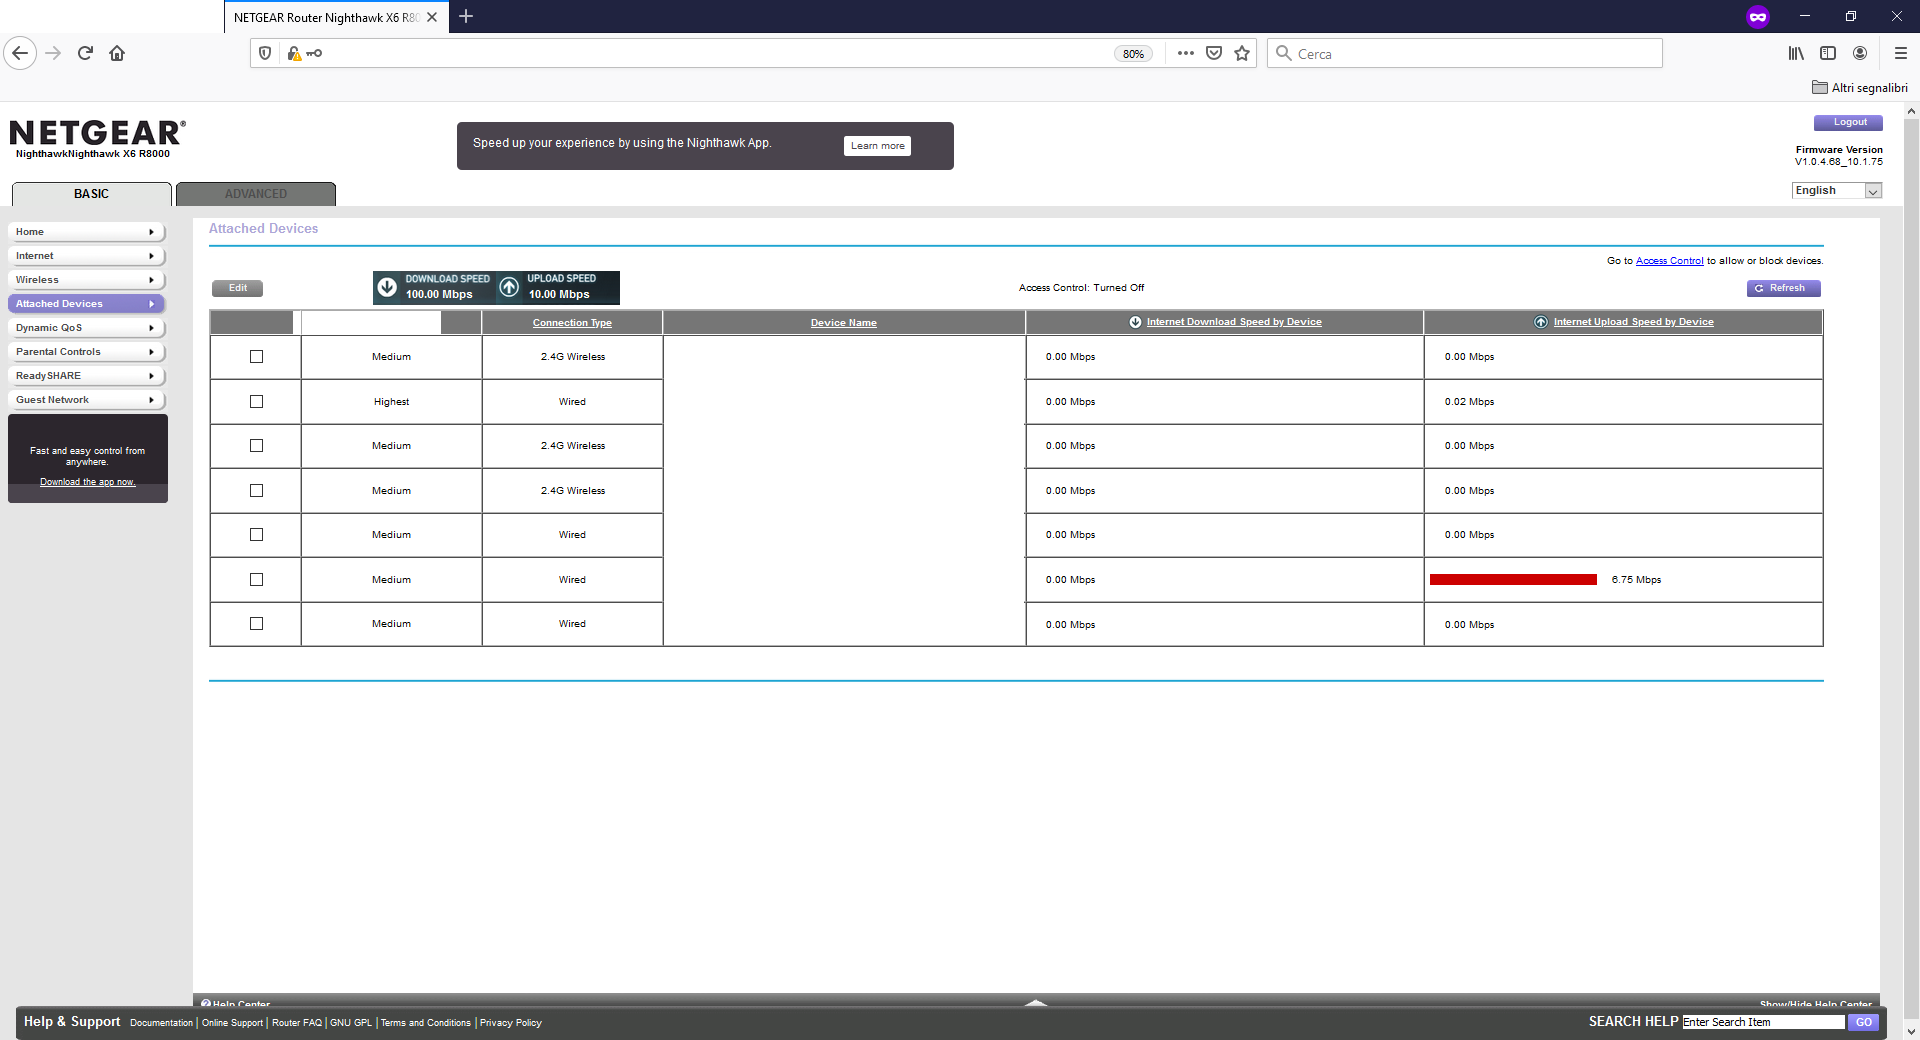
Task: Click the Enter Search Item help field
Action: (1762, 1022)
